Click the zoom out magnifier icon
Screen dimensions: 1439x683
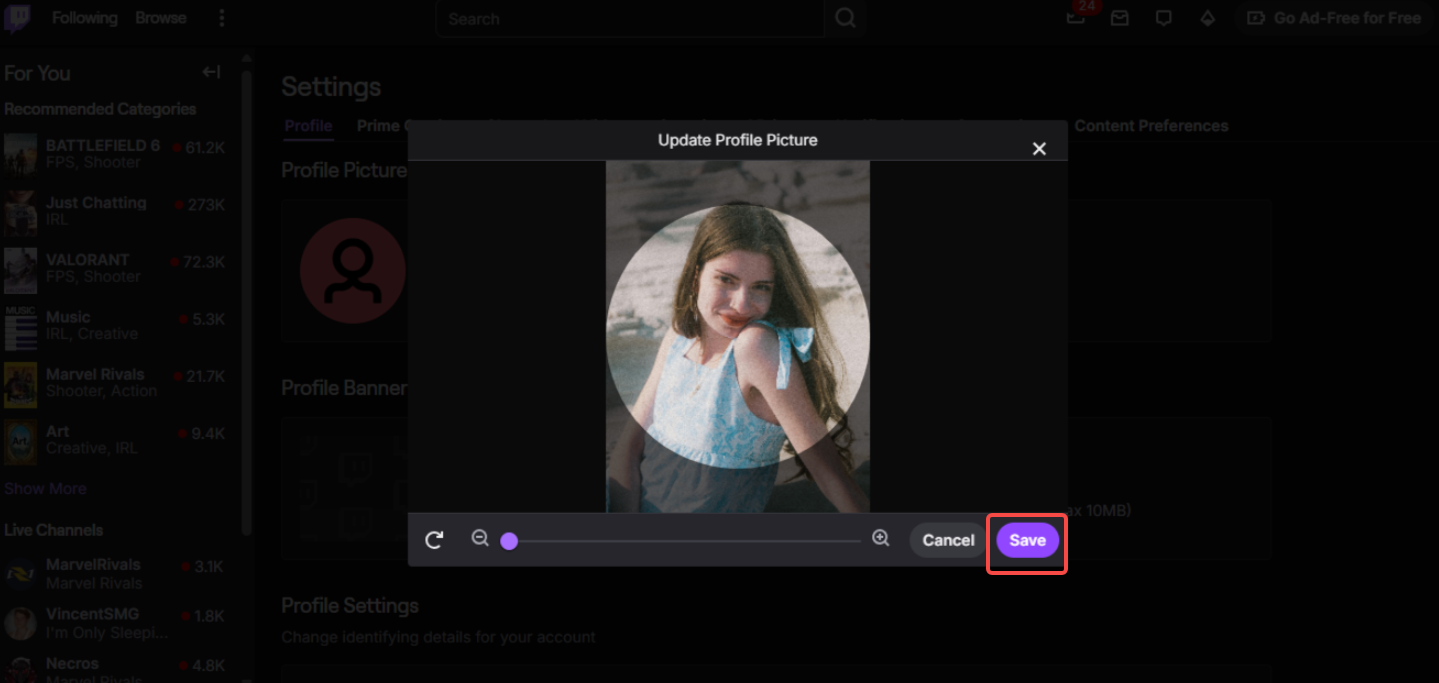coord(480,539)
